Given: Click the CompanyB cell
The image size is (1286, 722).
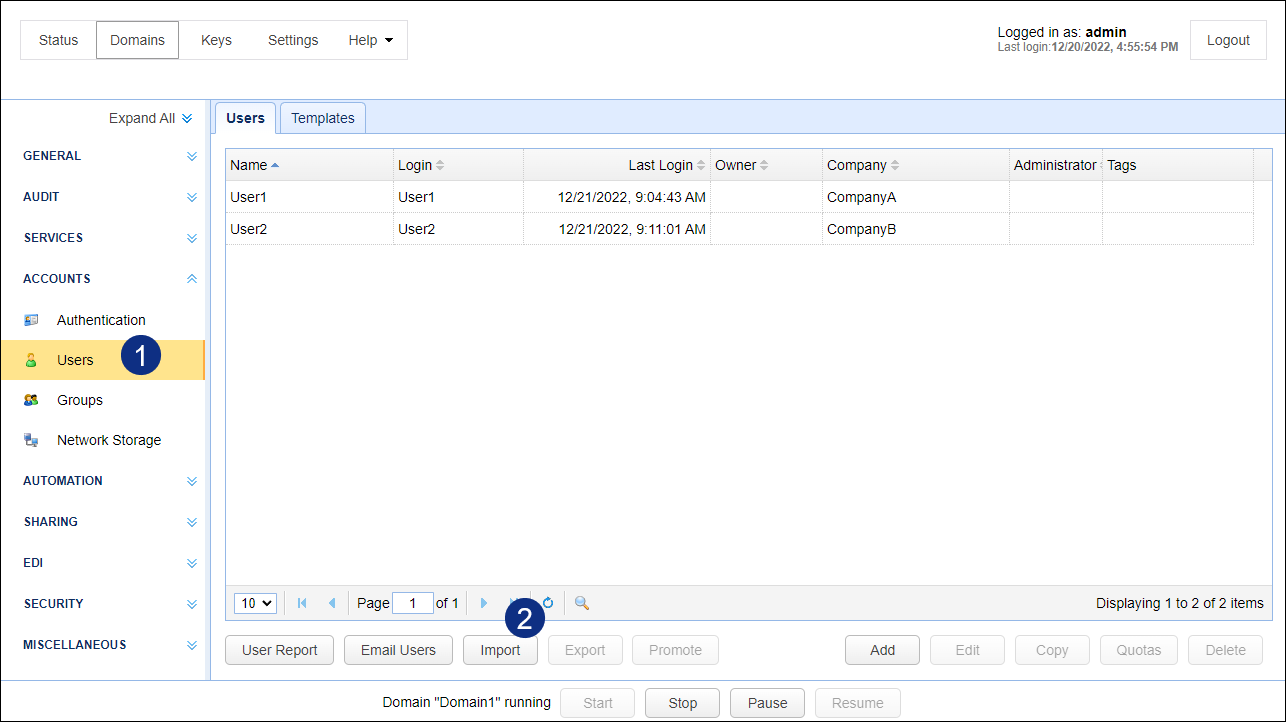Looking at the screenshot, I should click(861, 229).
